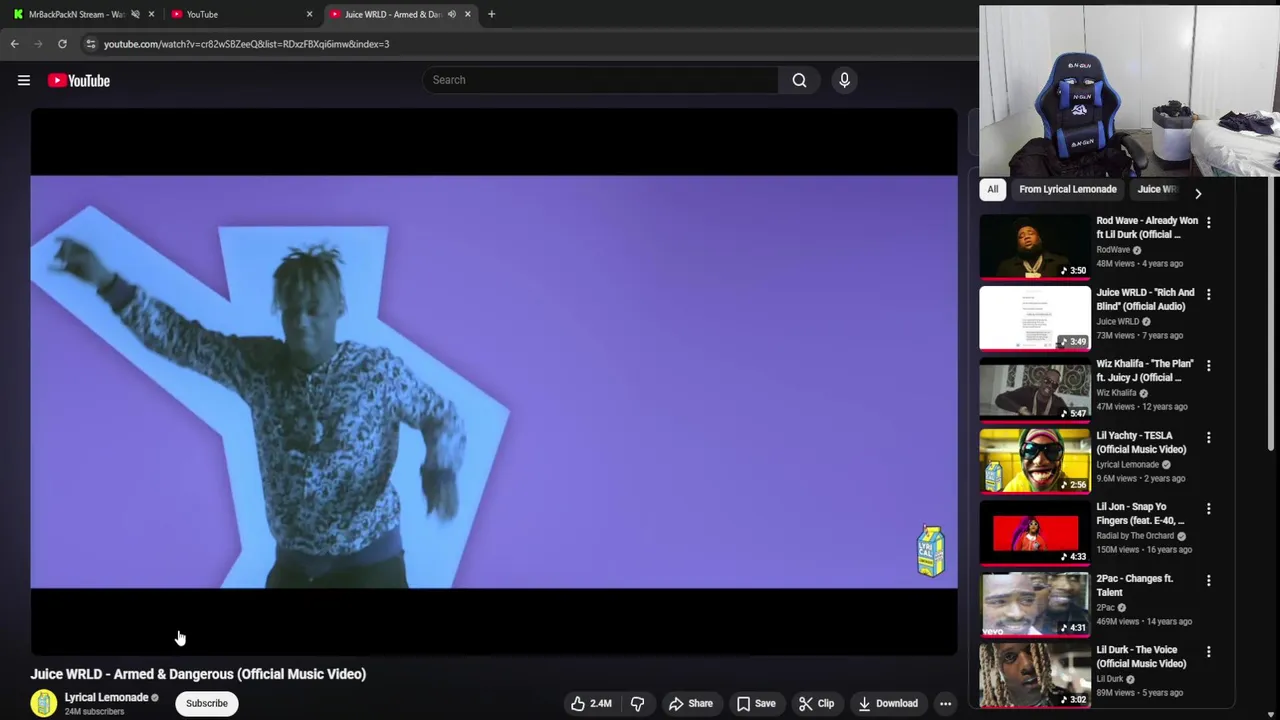Click the address bar URL
Screen dimensions: 1280x720
(246, 44)
